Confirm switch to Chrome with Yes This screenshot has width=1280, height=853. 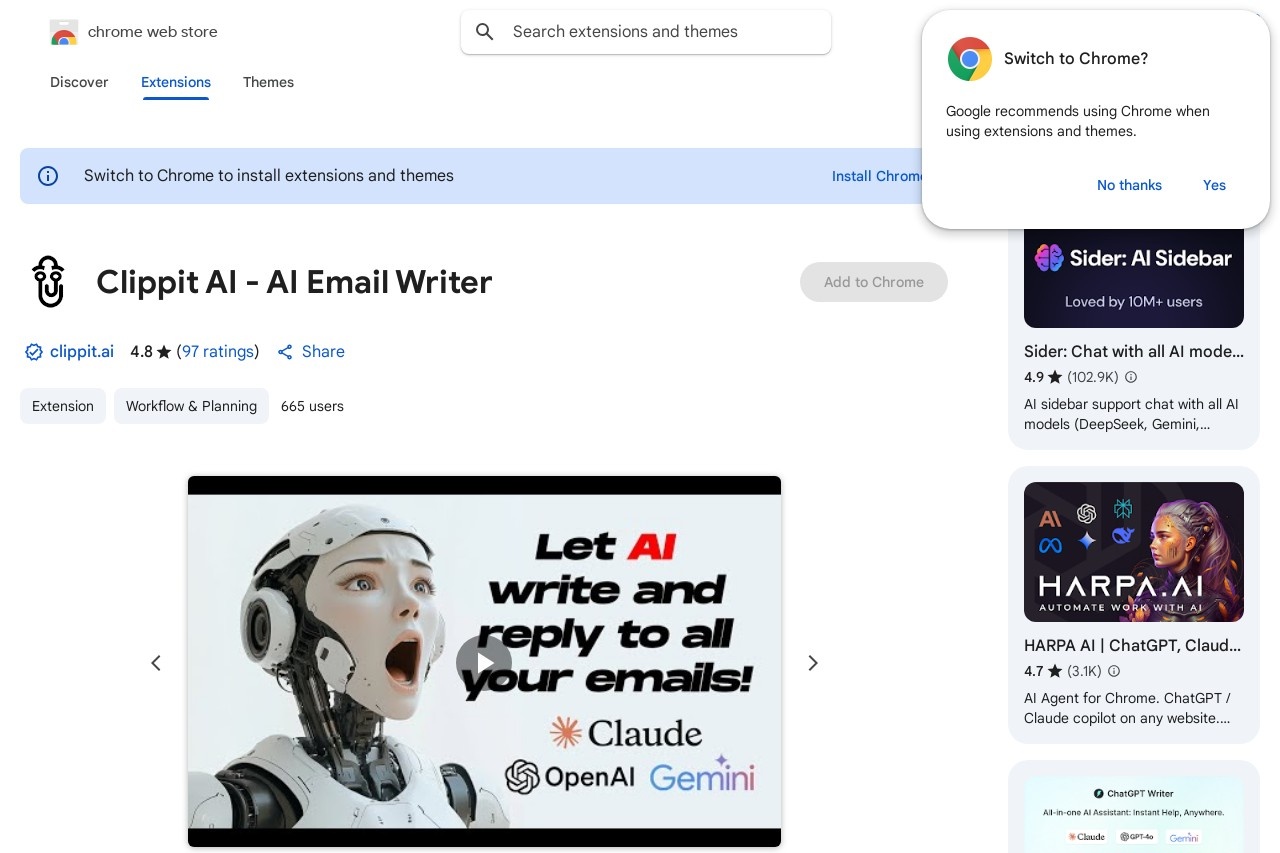[1214, 185]
